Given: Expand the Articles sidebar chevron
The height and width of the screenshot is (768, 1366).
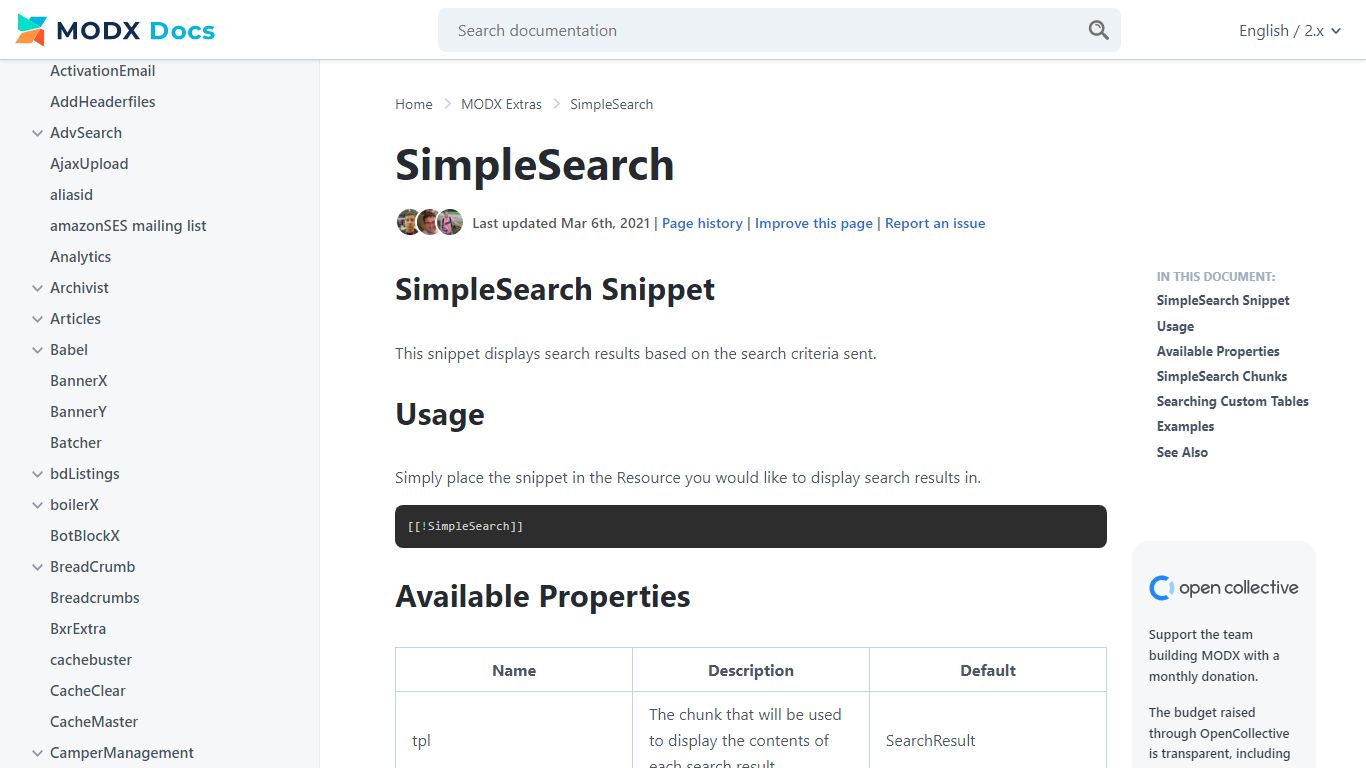Looking at the screenshot, I should 37,319.
